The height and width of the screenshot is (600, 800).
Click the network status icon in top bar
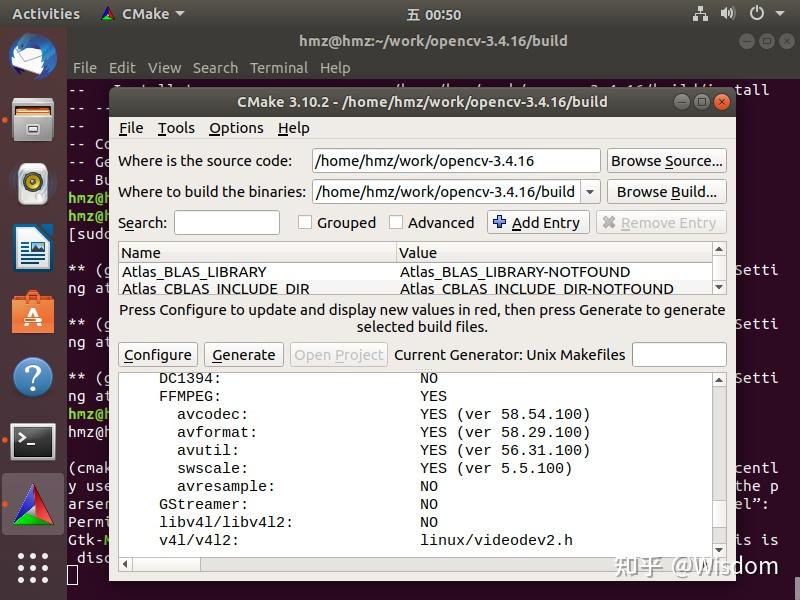[700, 14]
